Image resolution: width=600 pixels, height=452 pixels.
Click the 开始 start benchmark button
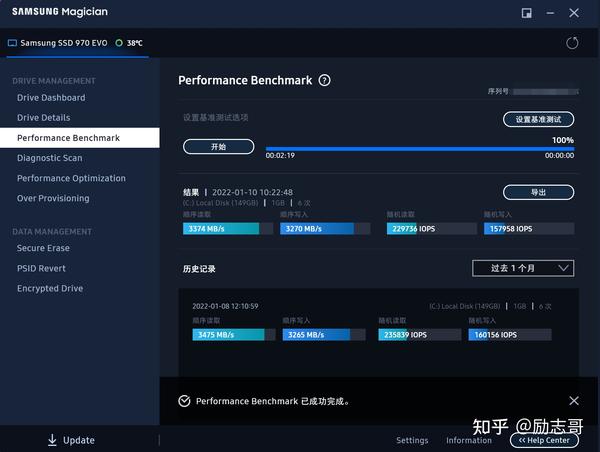coord(218,147)
